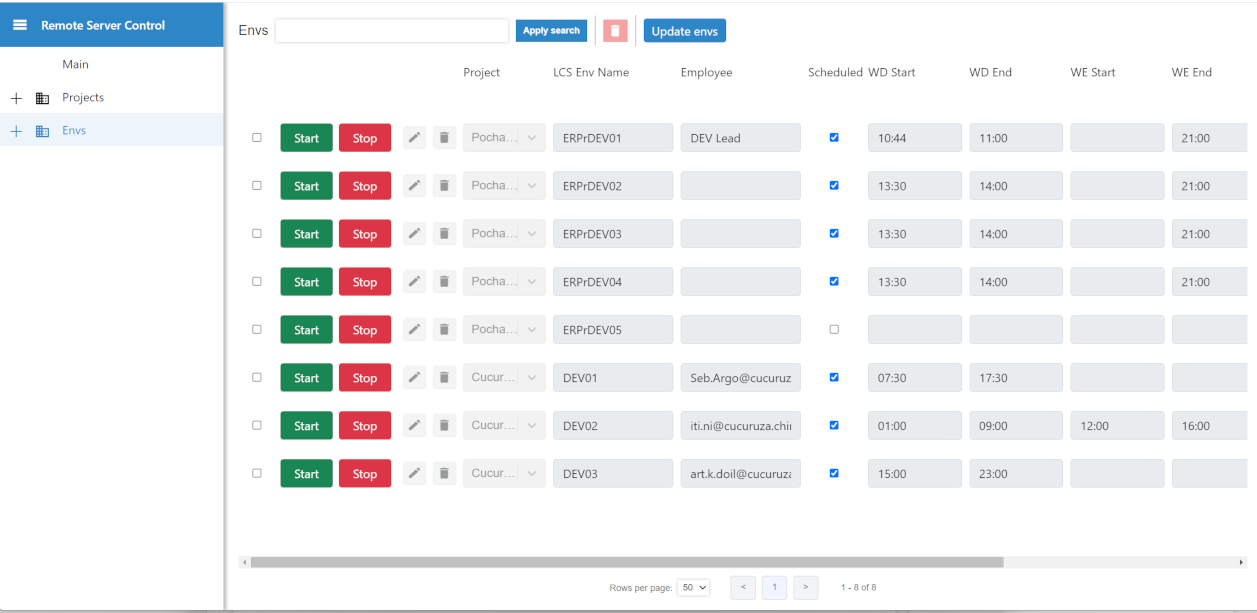Delete the ERPrDEV03 row via trash icon
Screen dimensions: 1257x613
pyautogui.click(x=444, y=234)
